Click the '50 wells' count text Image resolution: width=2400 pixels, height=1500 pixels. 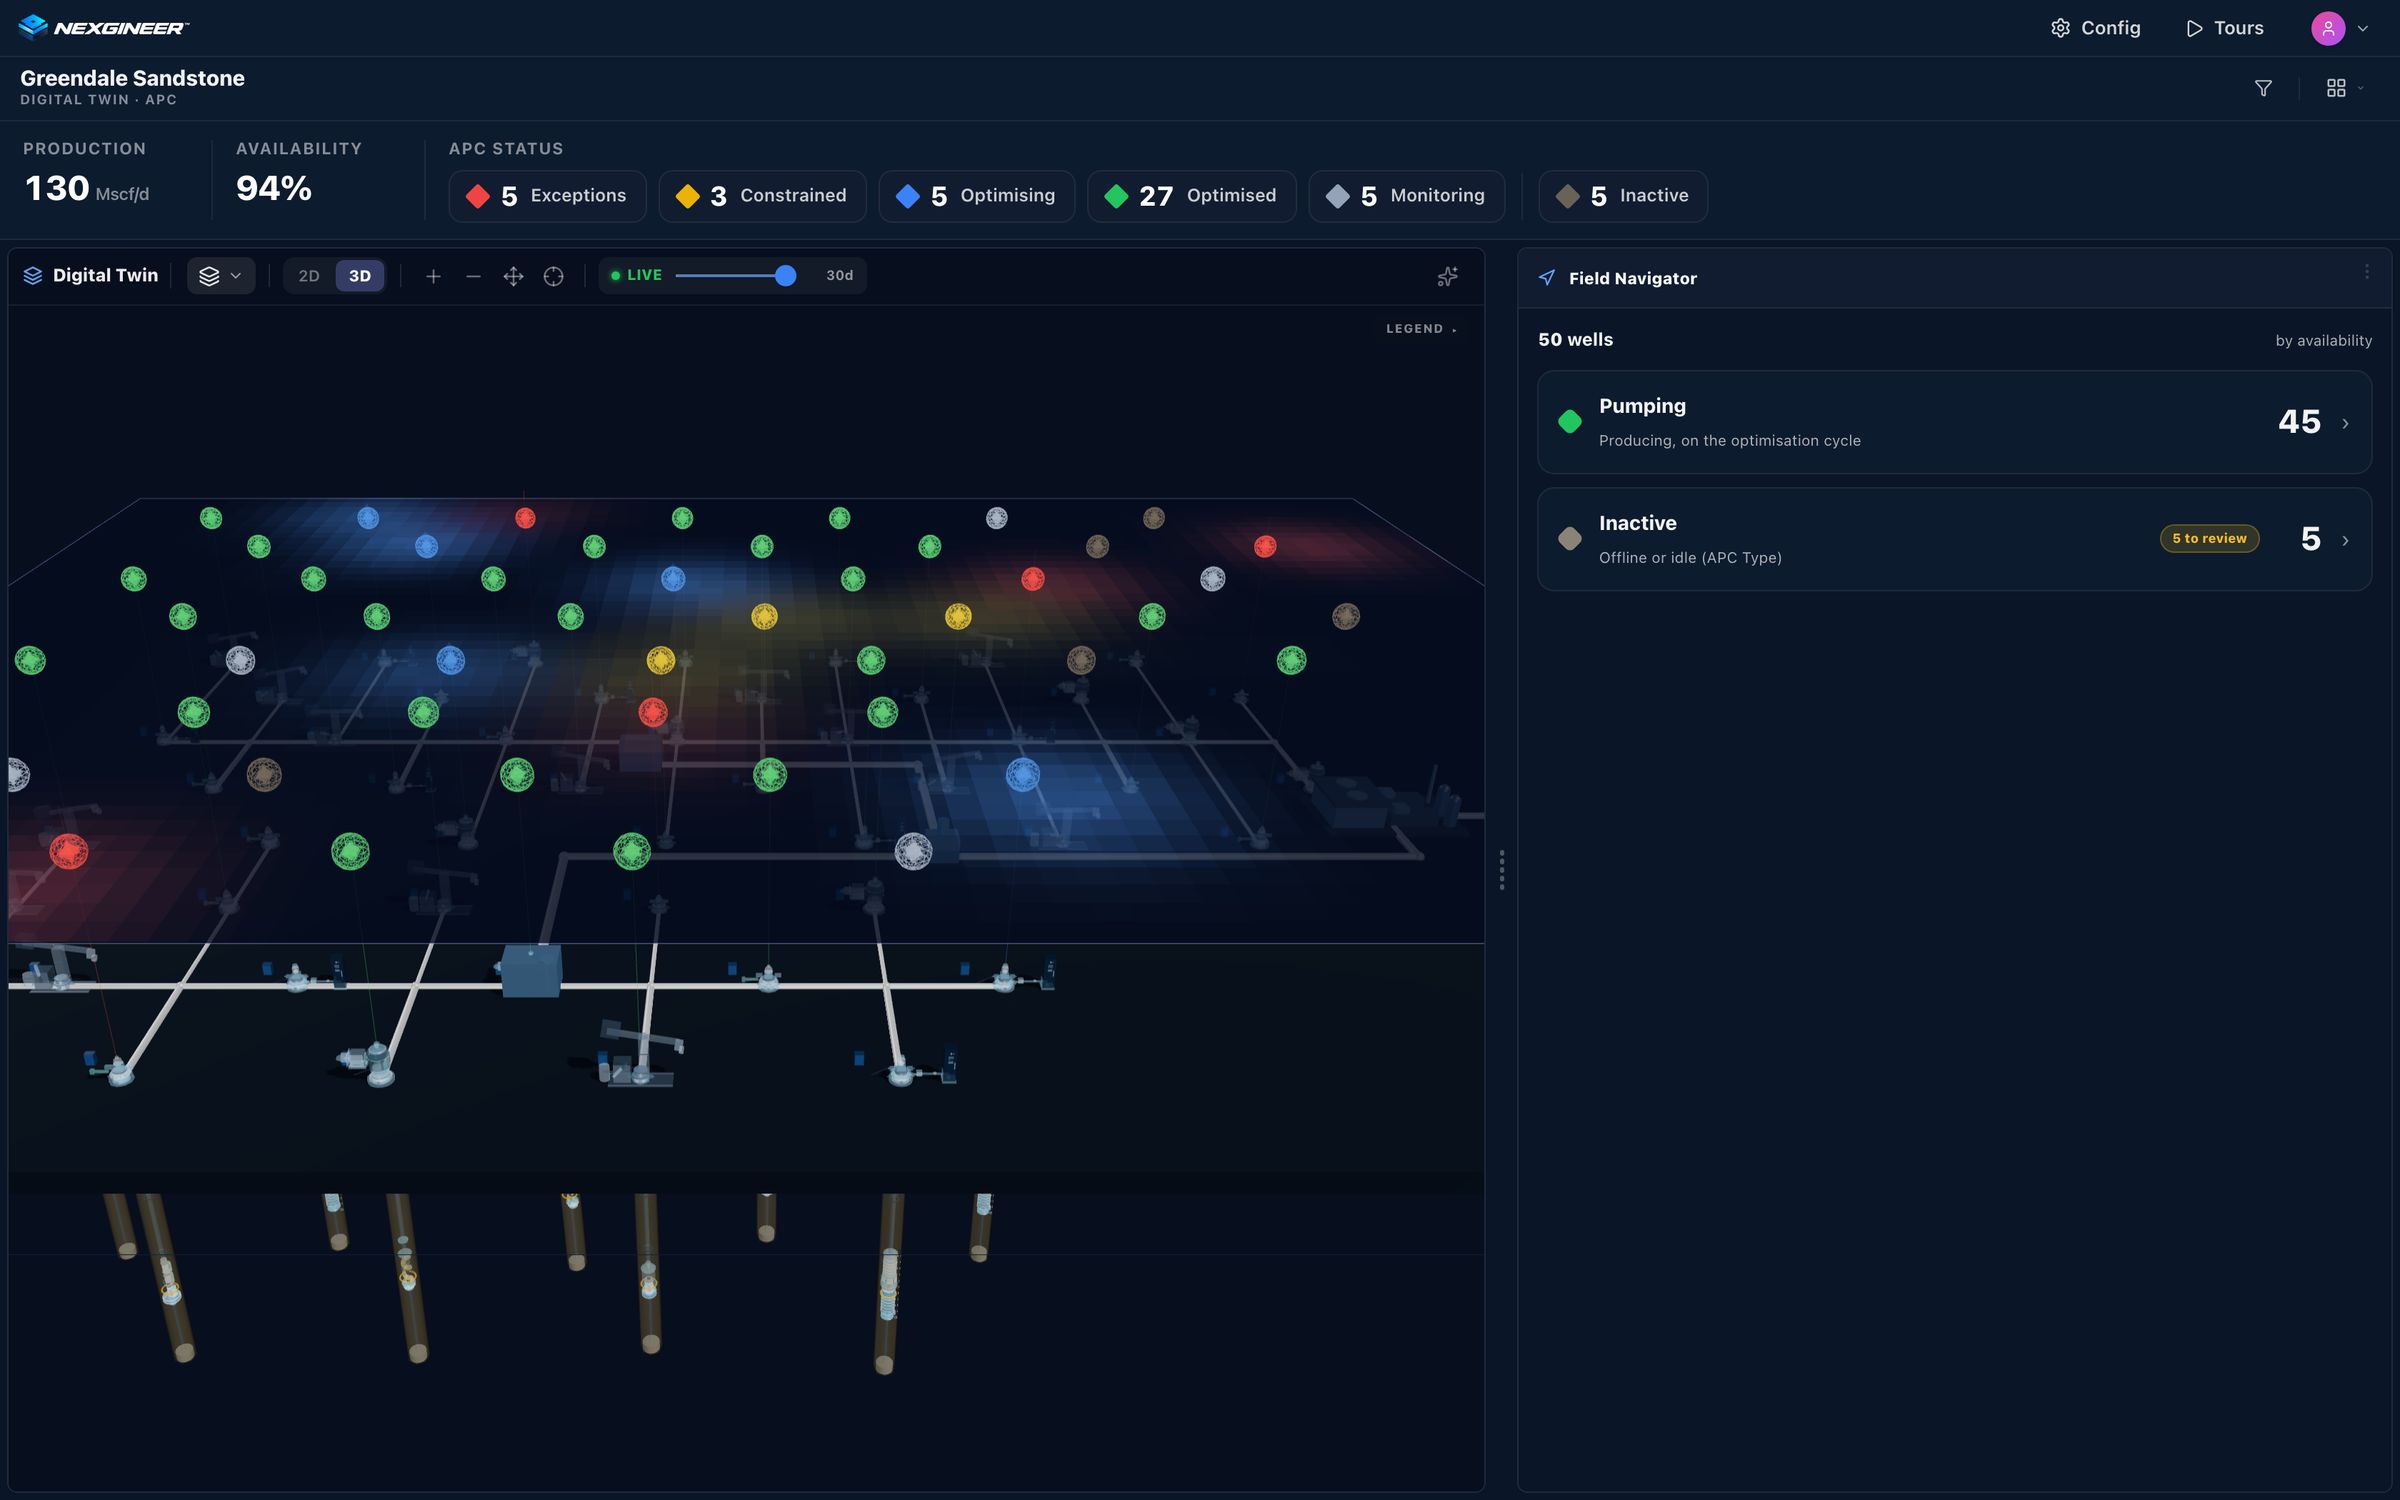tap(1575, 340)
